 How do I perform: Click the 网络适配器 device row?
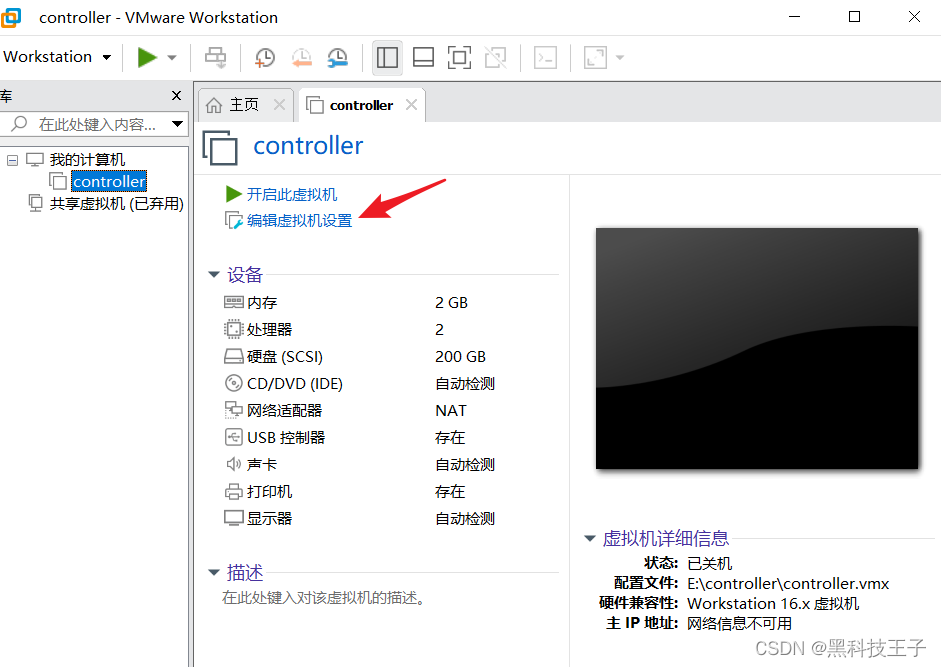(360, 411)
